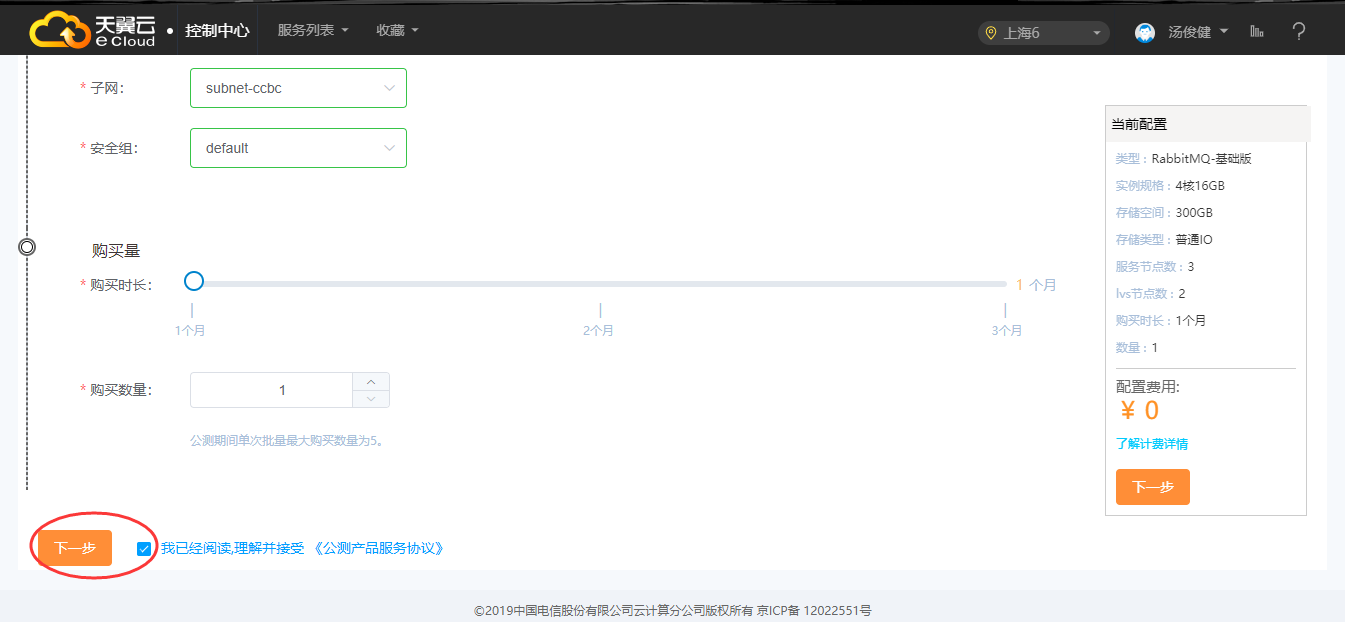The image size is (1345, 622).
Task: Open the 上海6 region selector
Action: point(1043,33)
